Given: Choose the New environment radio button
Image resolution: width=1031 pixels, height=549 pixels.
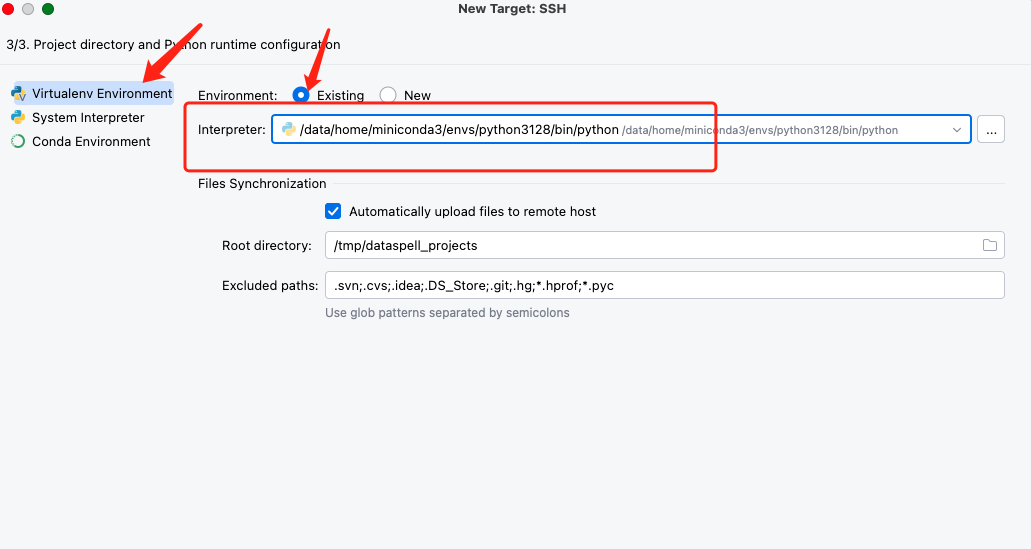Looking at the screenshot, I should [388, 95].
